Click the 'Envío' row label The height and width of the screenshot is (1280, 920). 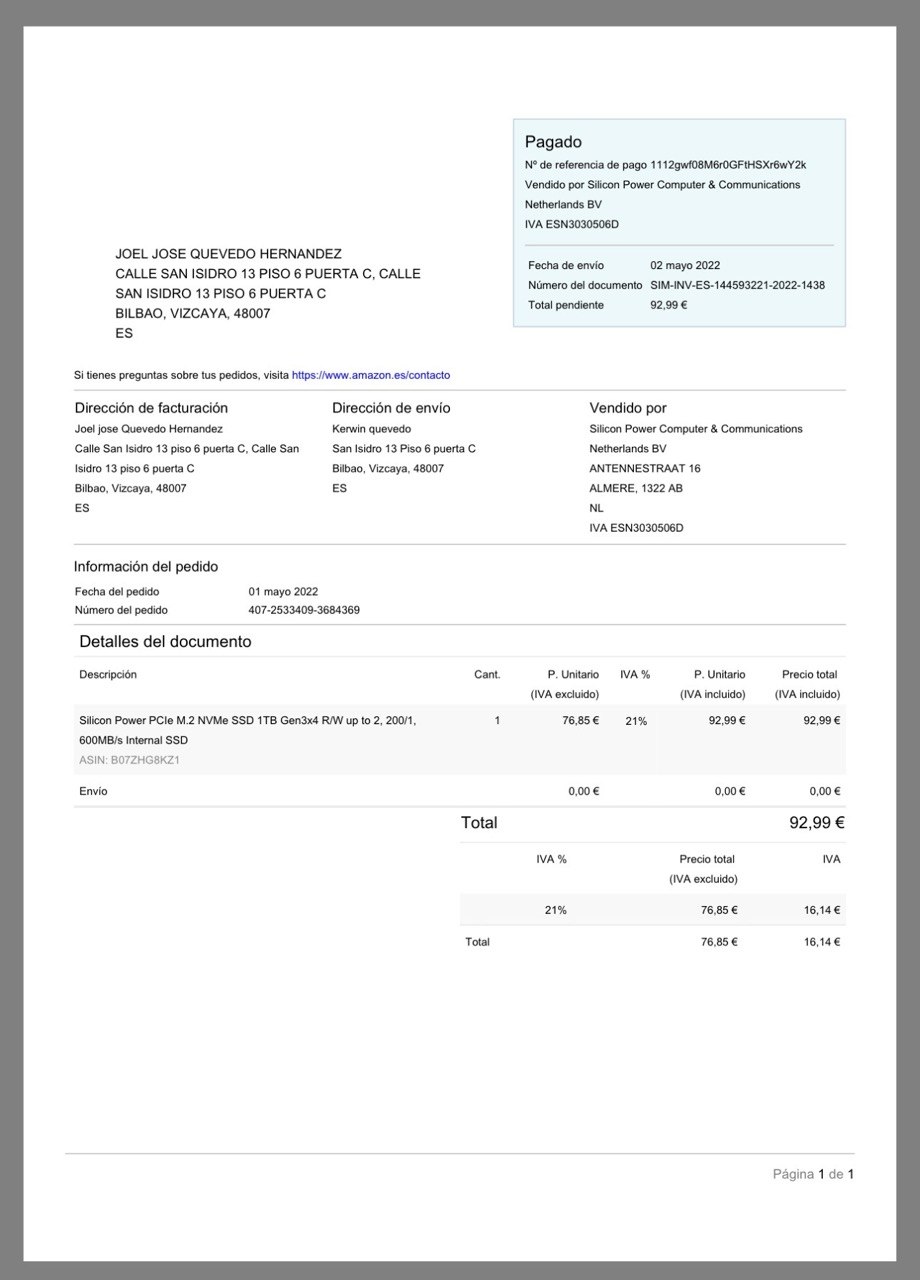[x=93, y=791]
